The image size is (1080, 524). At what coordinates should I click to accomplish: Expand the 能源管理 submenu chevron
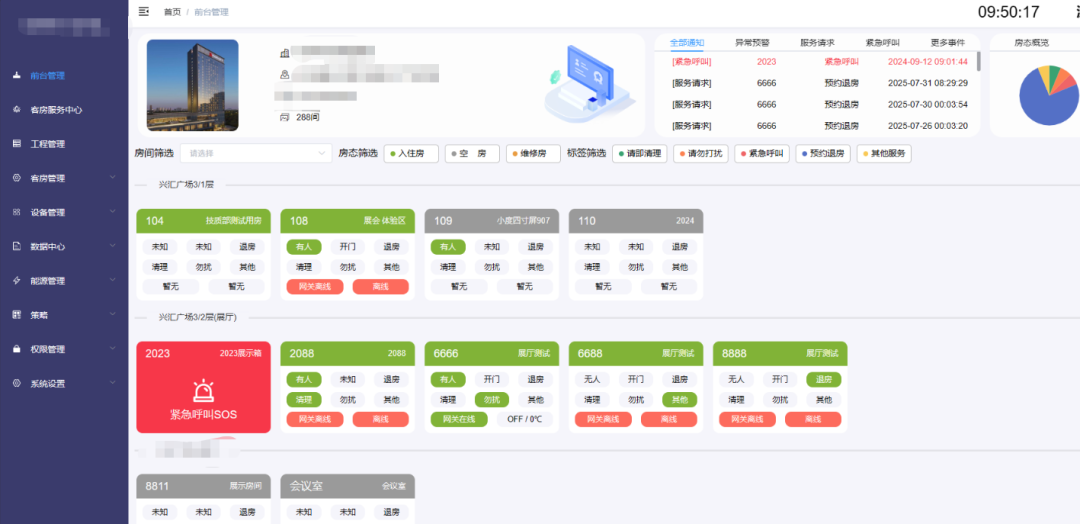(x=113, y=280)
